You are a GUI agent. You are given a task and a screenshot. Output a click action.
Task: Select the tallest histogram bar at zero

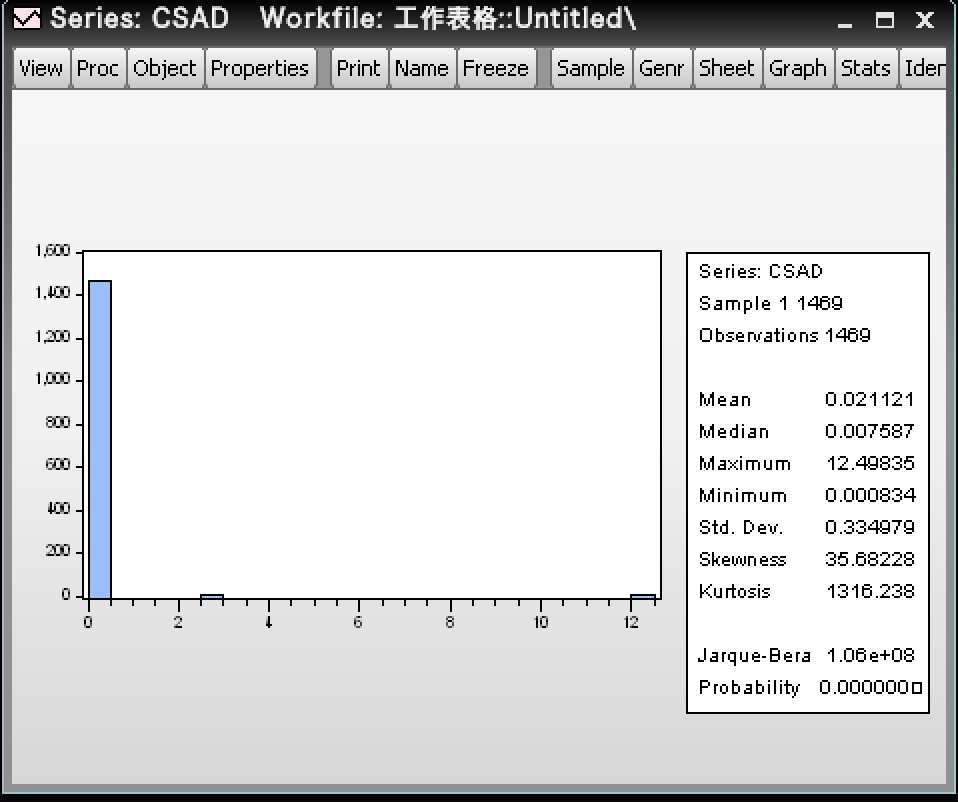[x=100, y=439]
